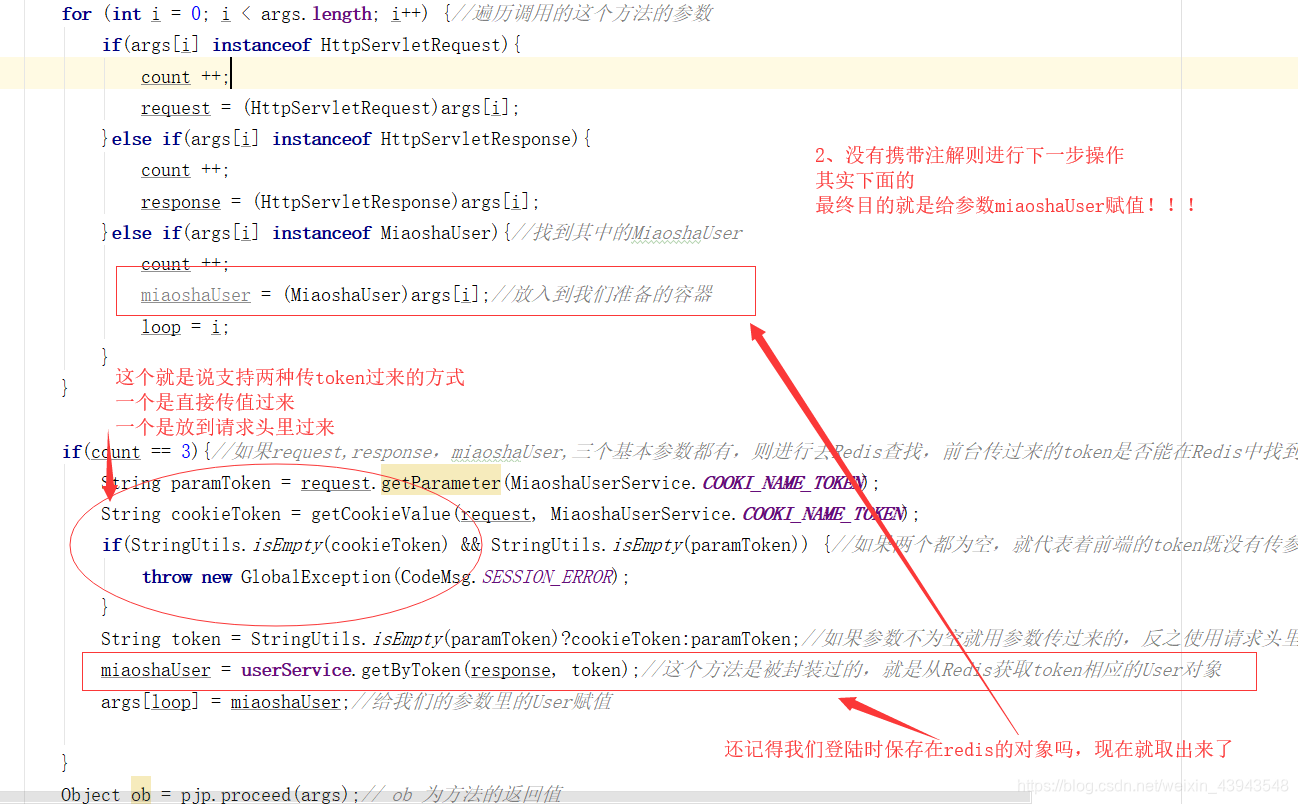The height and width of the screenshot is (804, 1298).
Task: Click the comment "遍历调用的这个方法的参数"
Action: coord(592,13)
